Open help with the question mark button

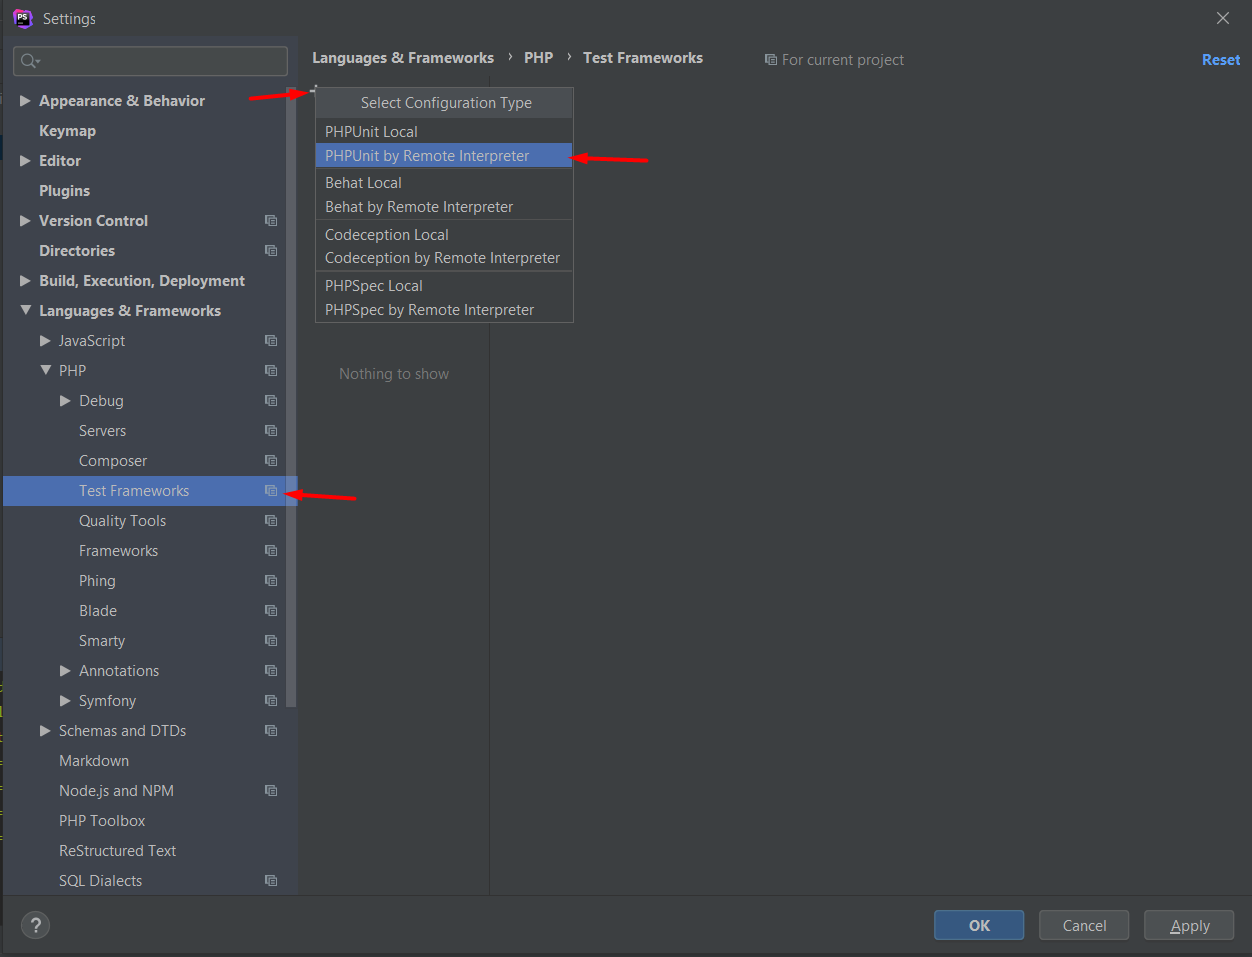[35, 925]
